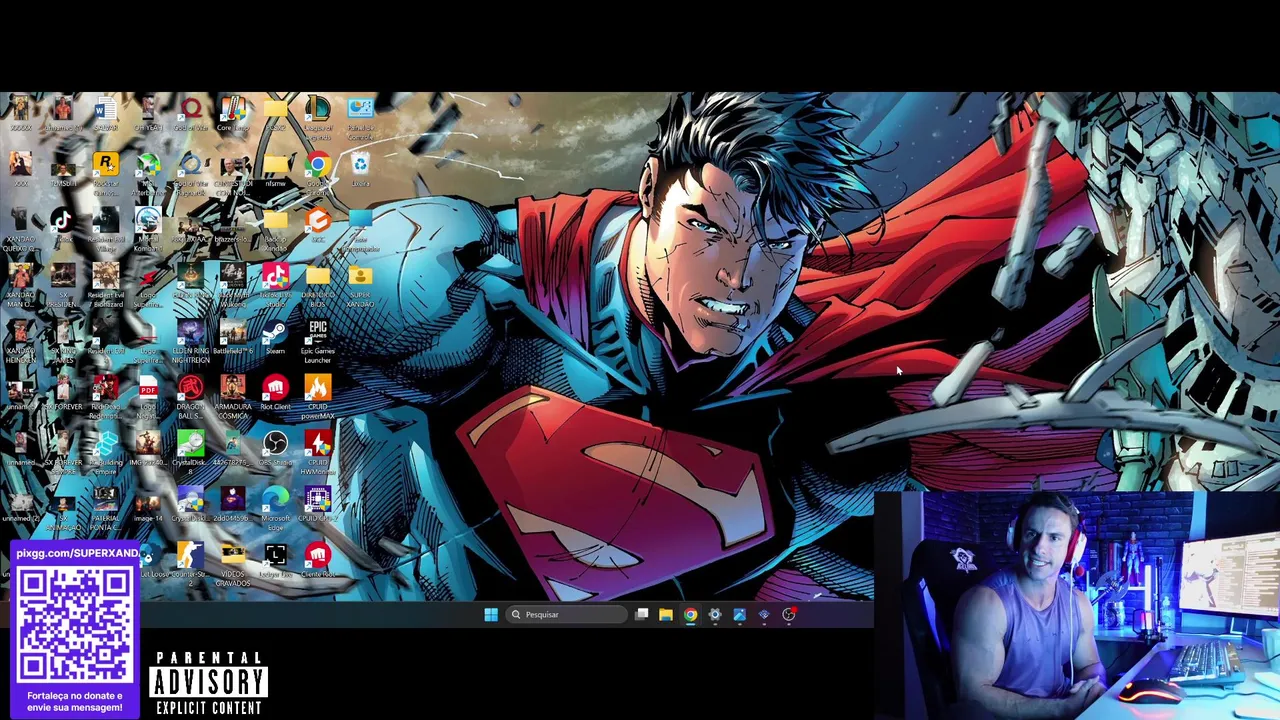Select the Black Myth Wukong shortcut
This screenshot has height=720, width=1280.
coord(233,284)
